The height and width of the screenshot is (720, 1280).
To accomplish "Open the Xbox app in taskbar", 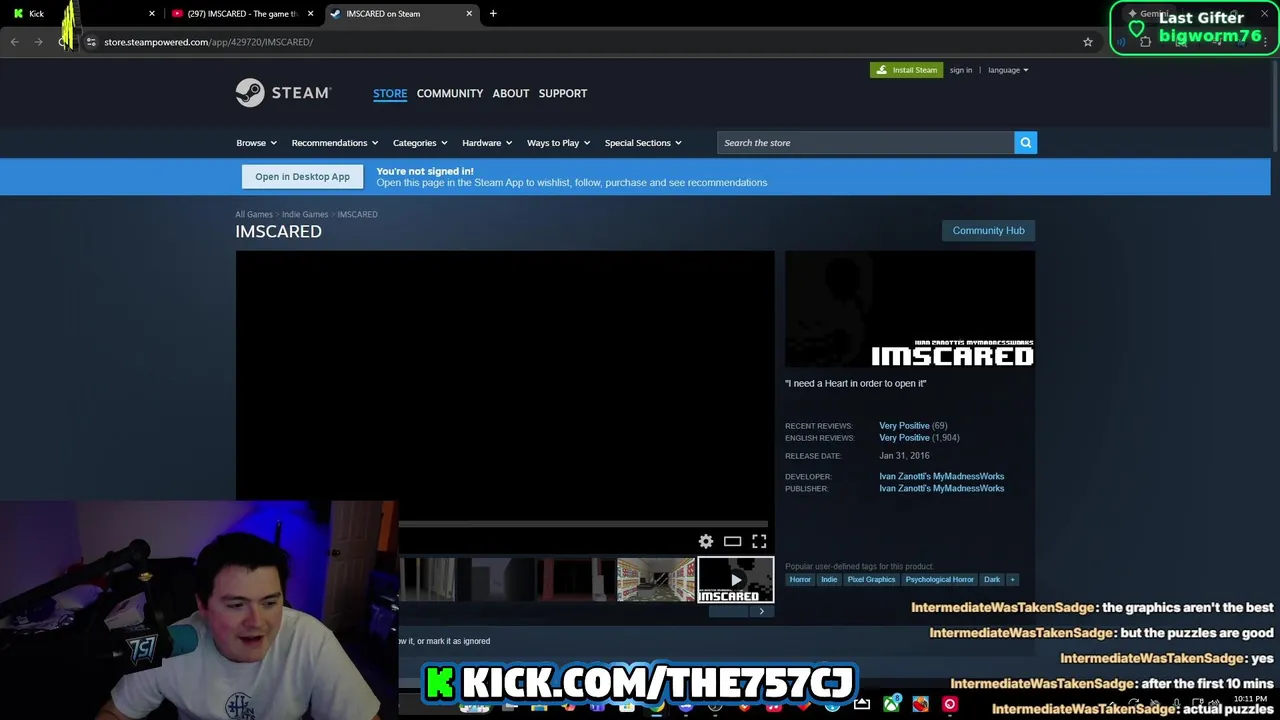I will [x=891, y=704].
